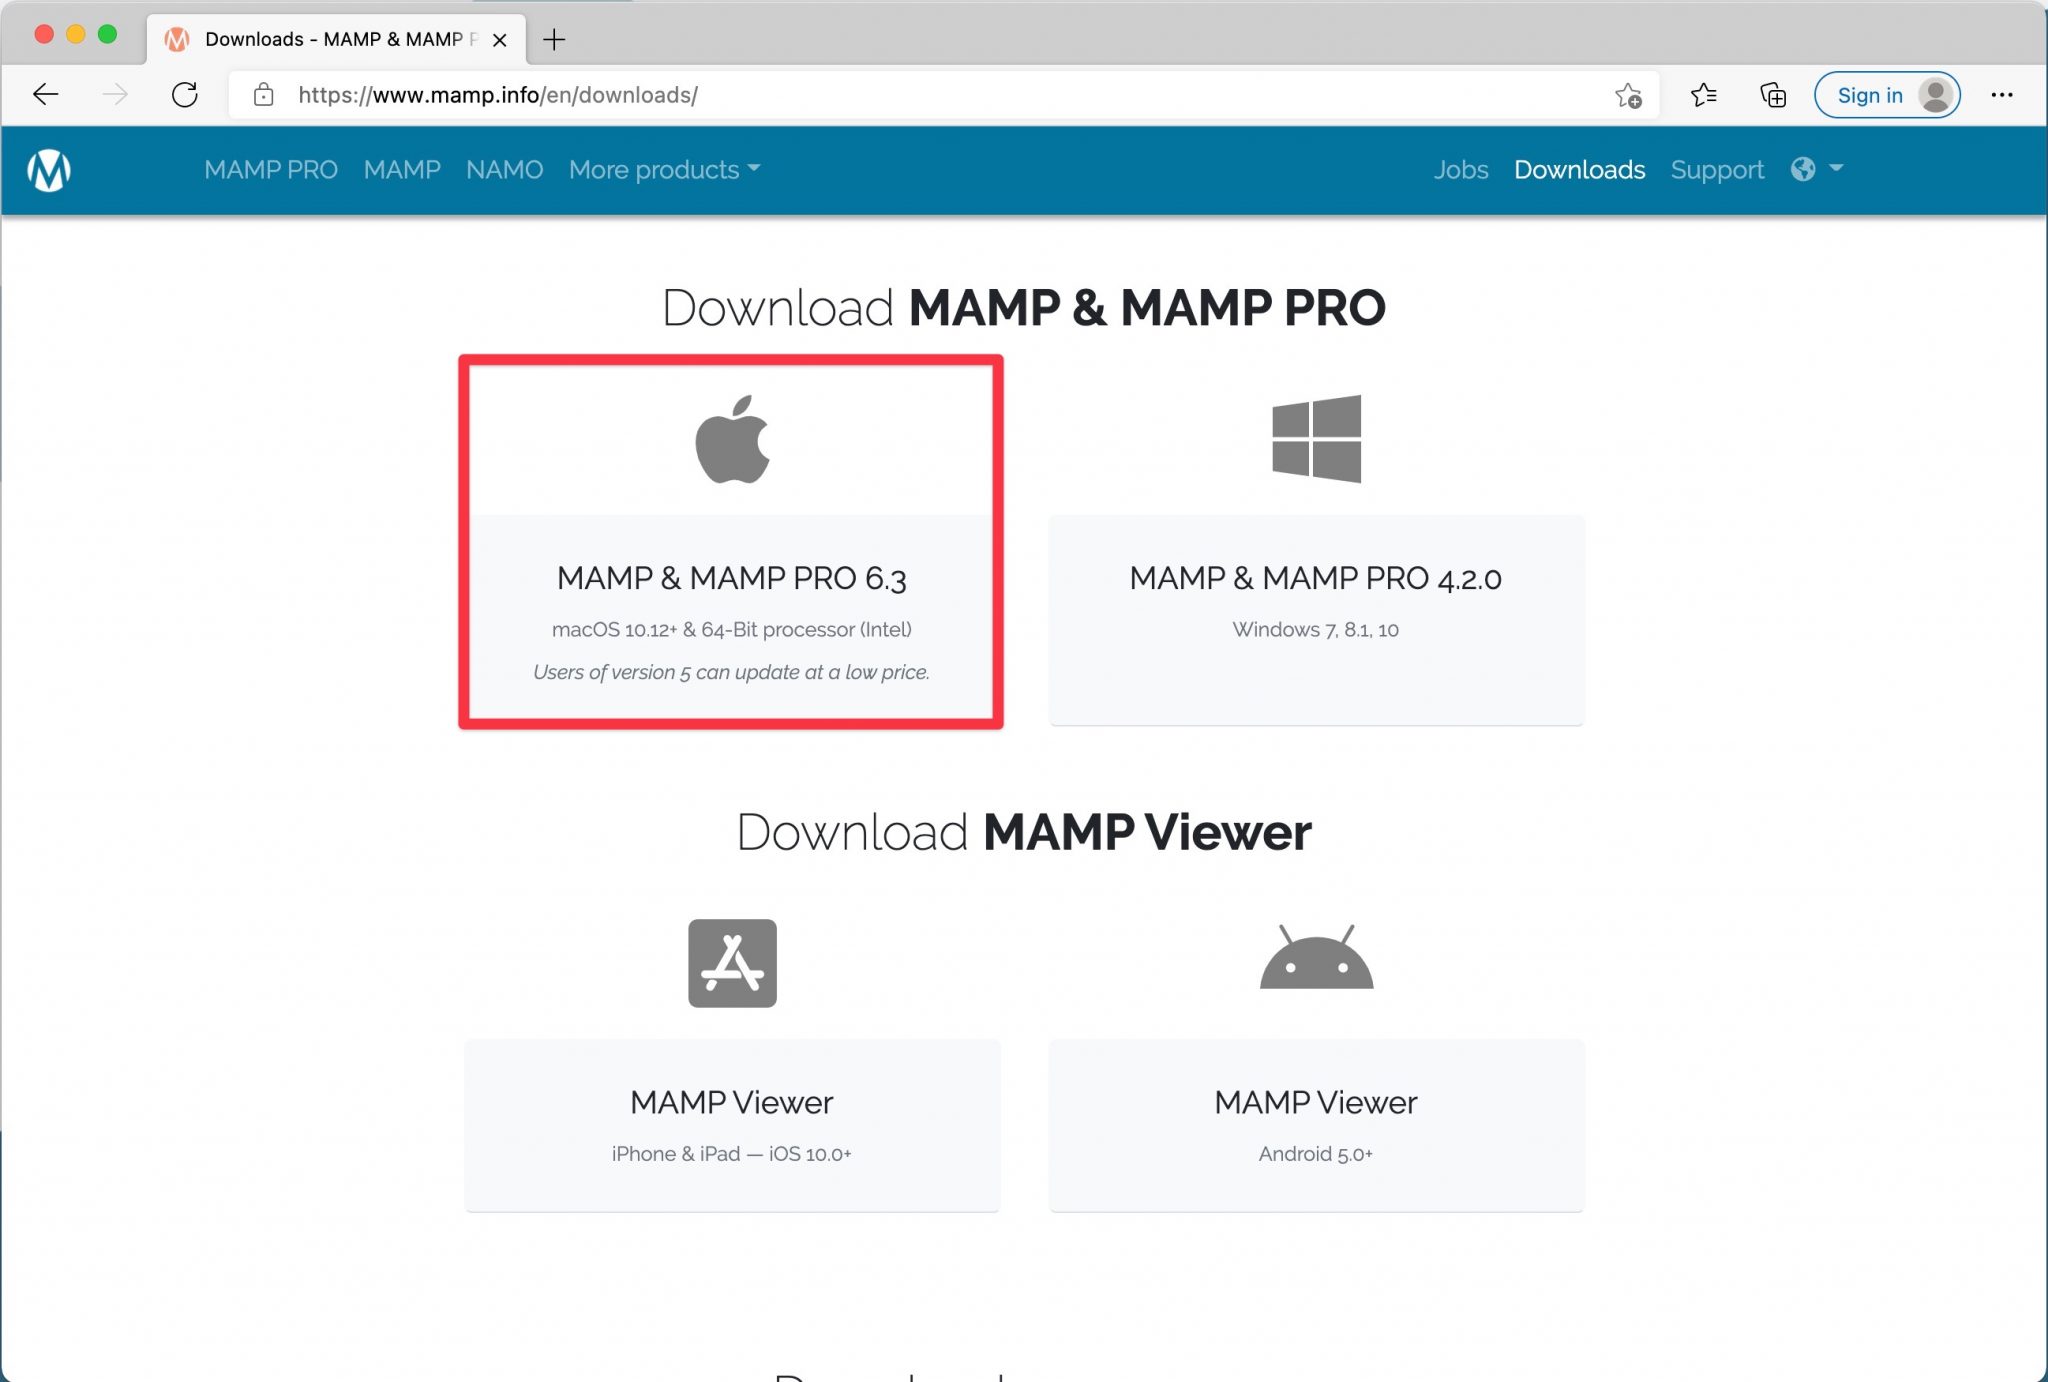Switch to the Downloads menu item
This screenshot has width=2048, height=1382.
(1579, 170)
